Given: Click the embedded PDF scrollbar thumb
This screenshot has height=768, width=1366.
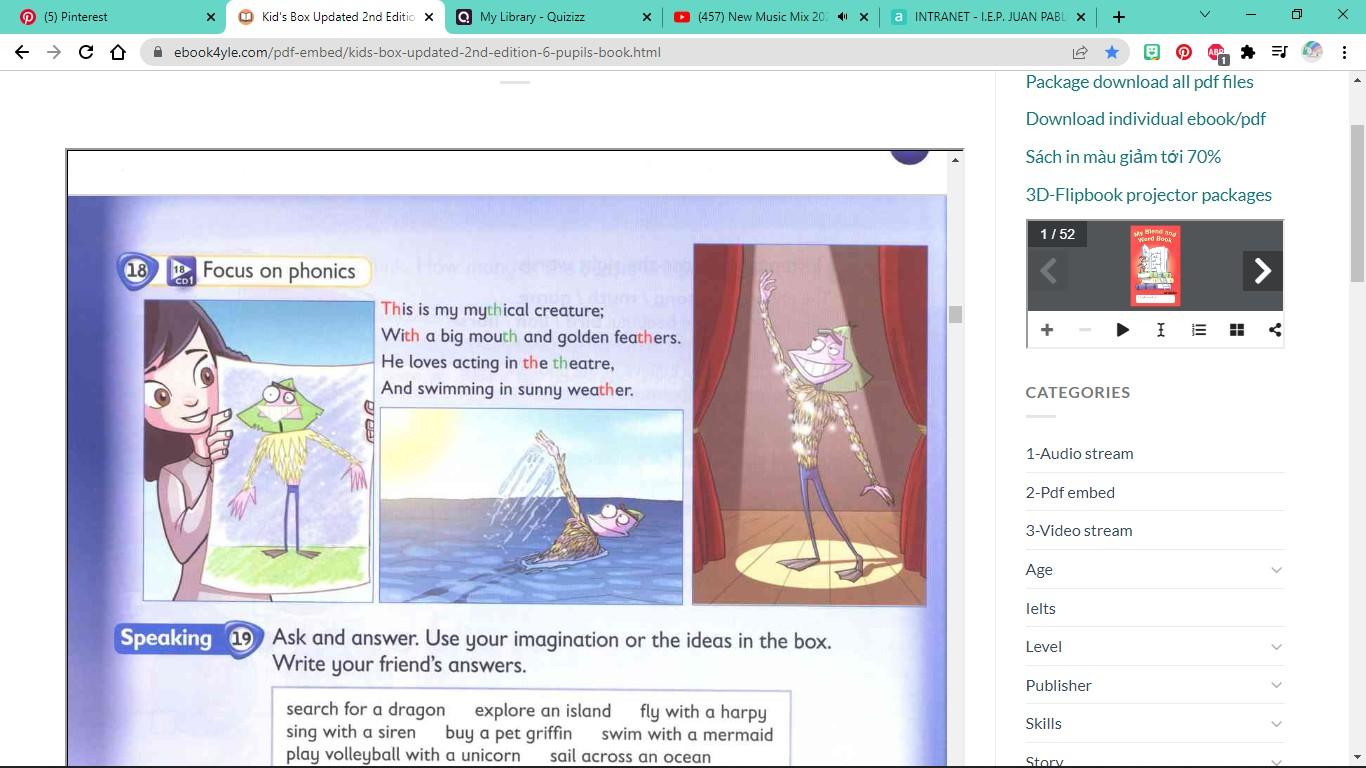Looking at the screenshot, I should 955,314.
